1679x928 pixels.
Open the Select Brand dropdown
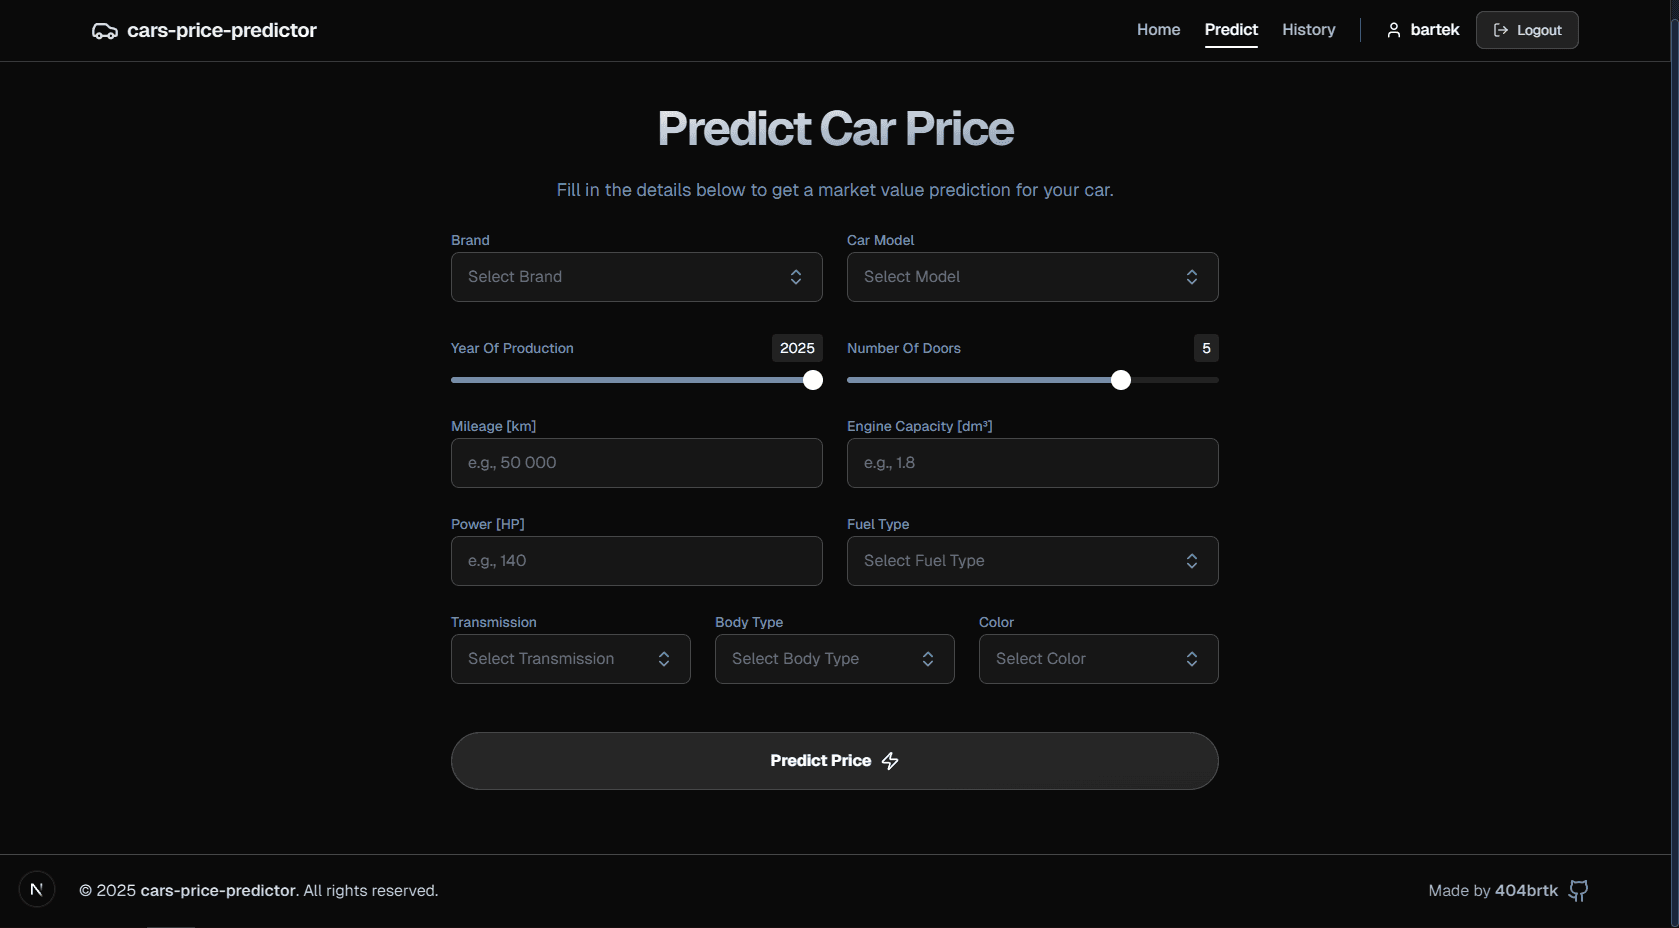[x=636, y=277]
